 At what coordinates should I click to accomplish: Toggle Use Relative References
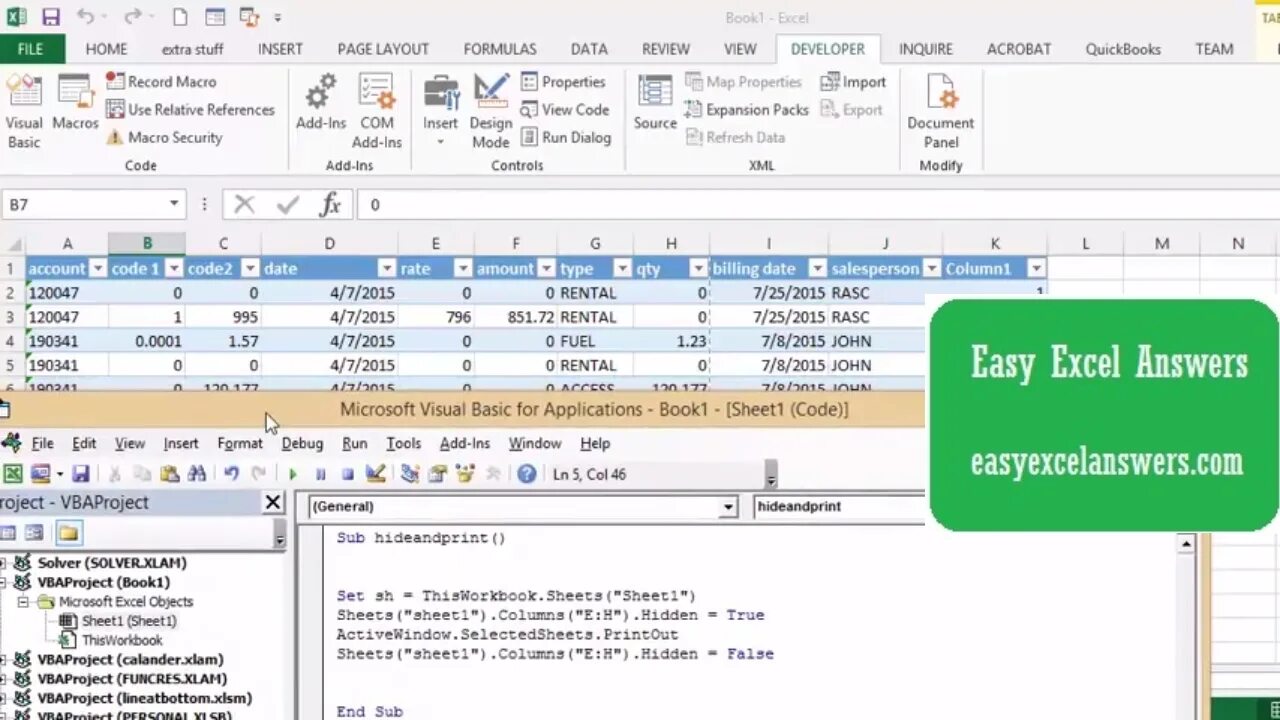coord(190,110)
